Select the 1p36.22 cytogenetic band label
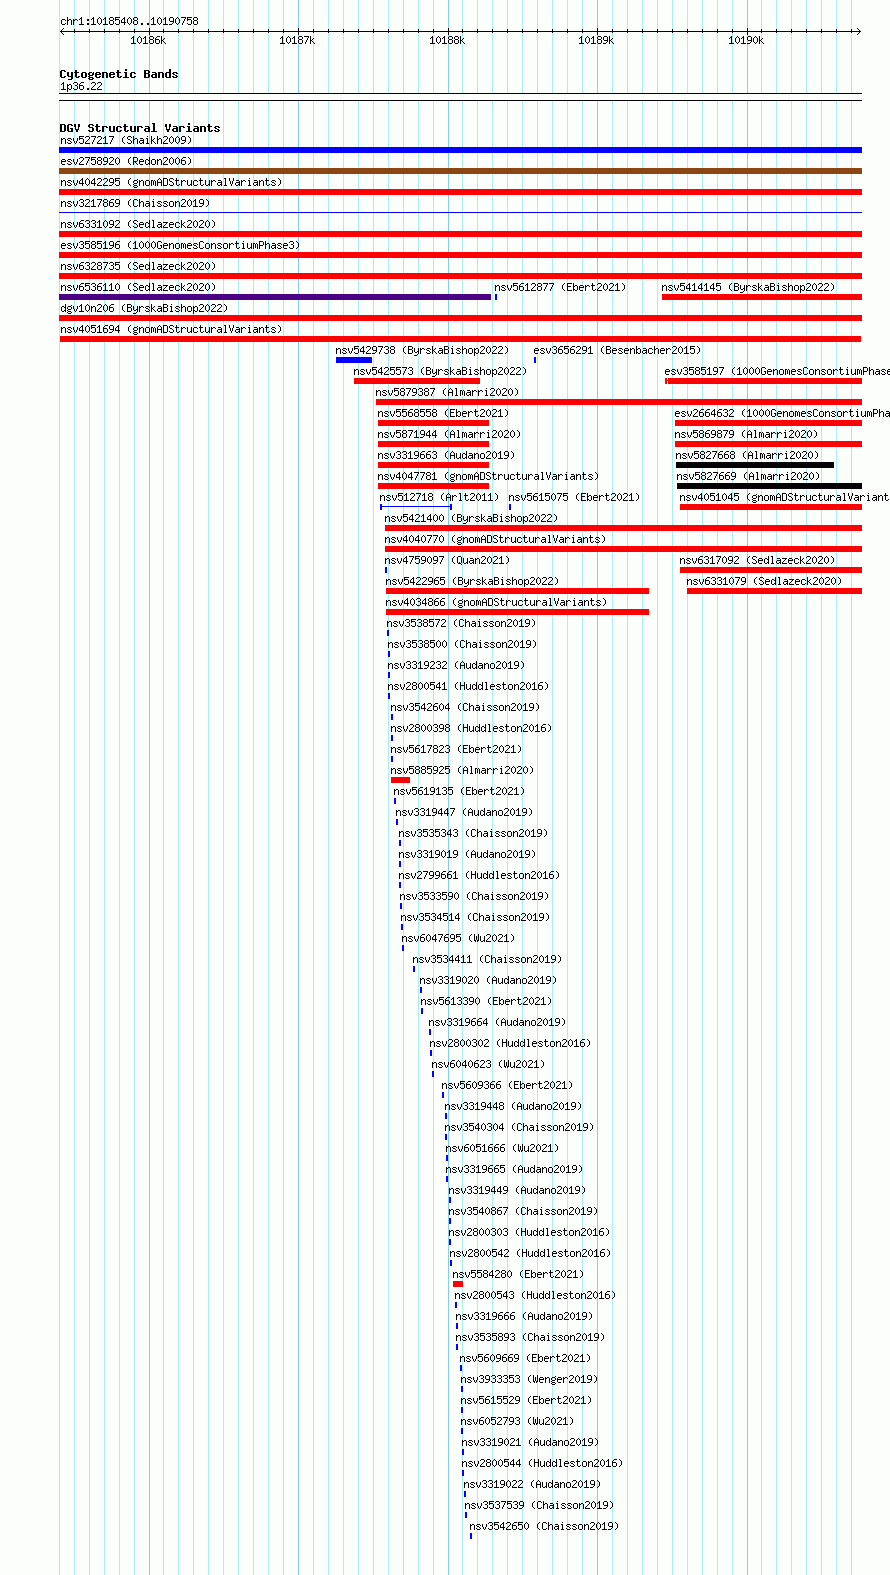 81,86
